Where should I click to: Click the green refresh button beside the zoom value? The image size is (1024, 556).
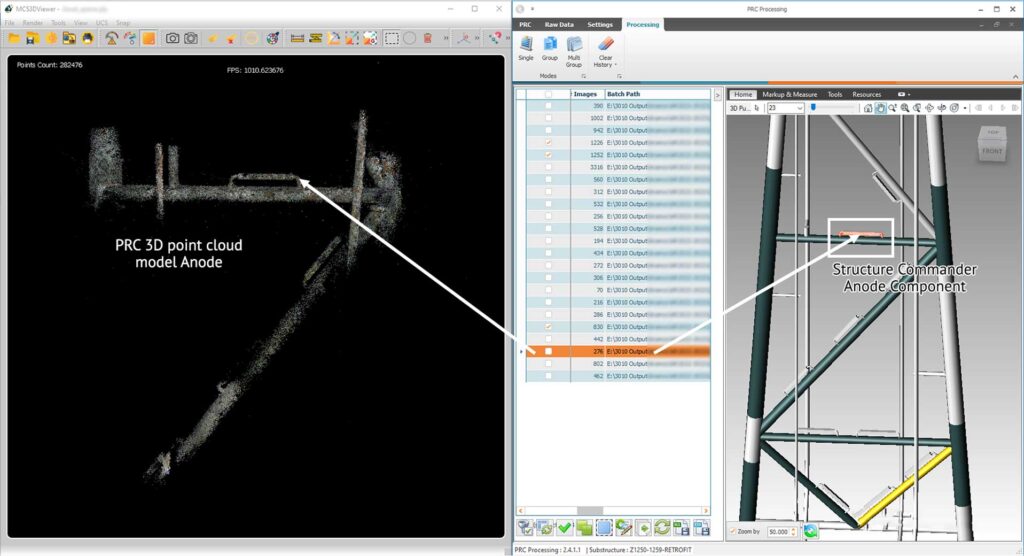810,531
